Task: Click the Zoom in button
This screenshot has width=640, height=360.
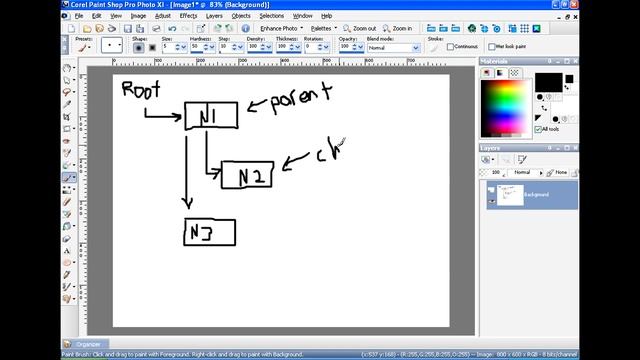Action: [x=397, y=28]
